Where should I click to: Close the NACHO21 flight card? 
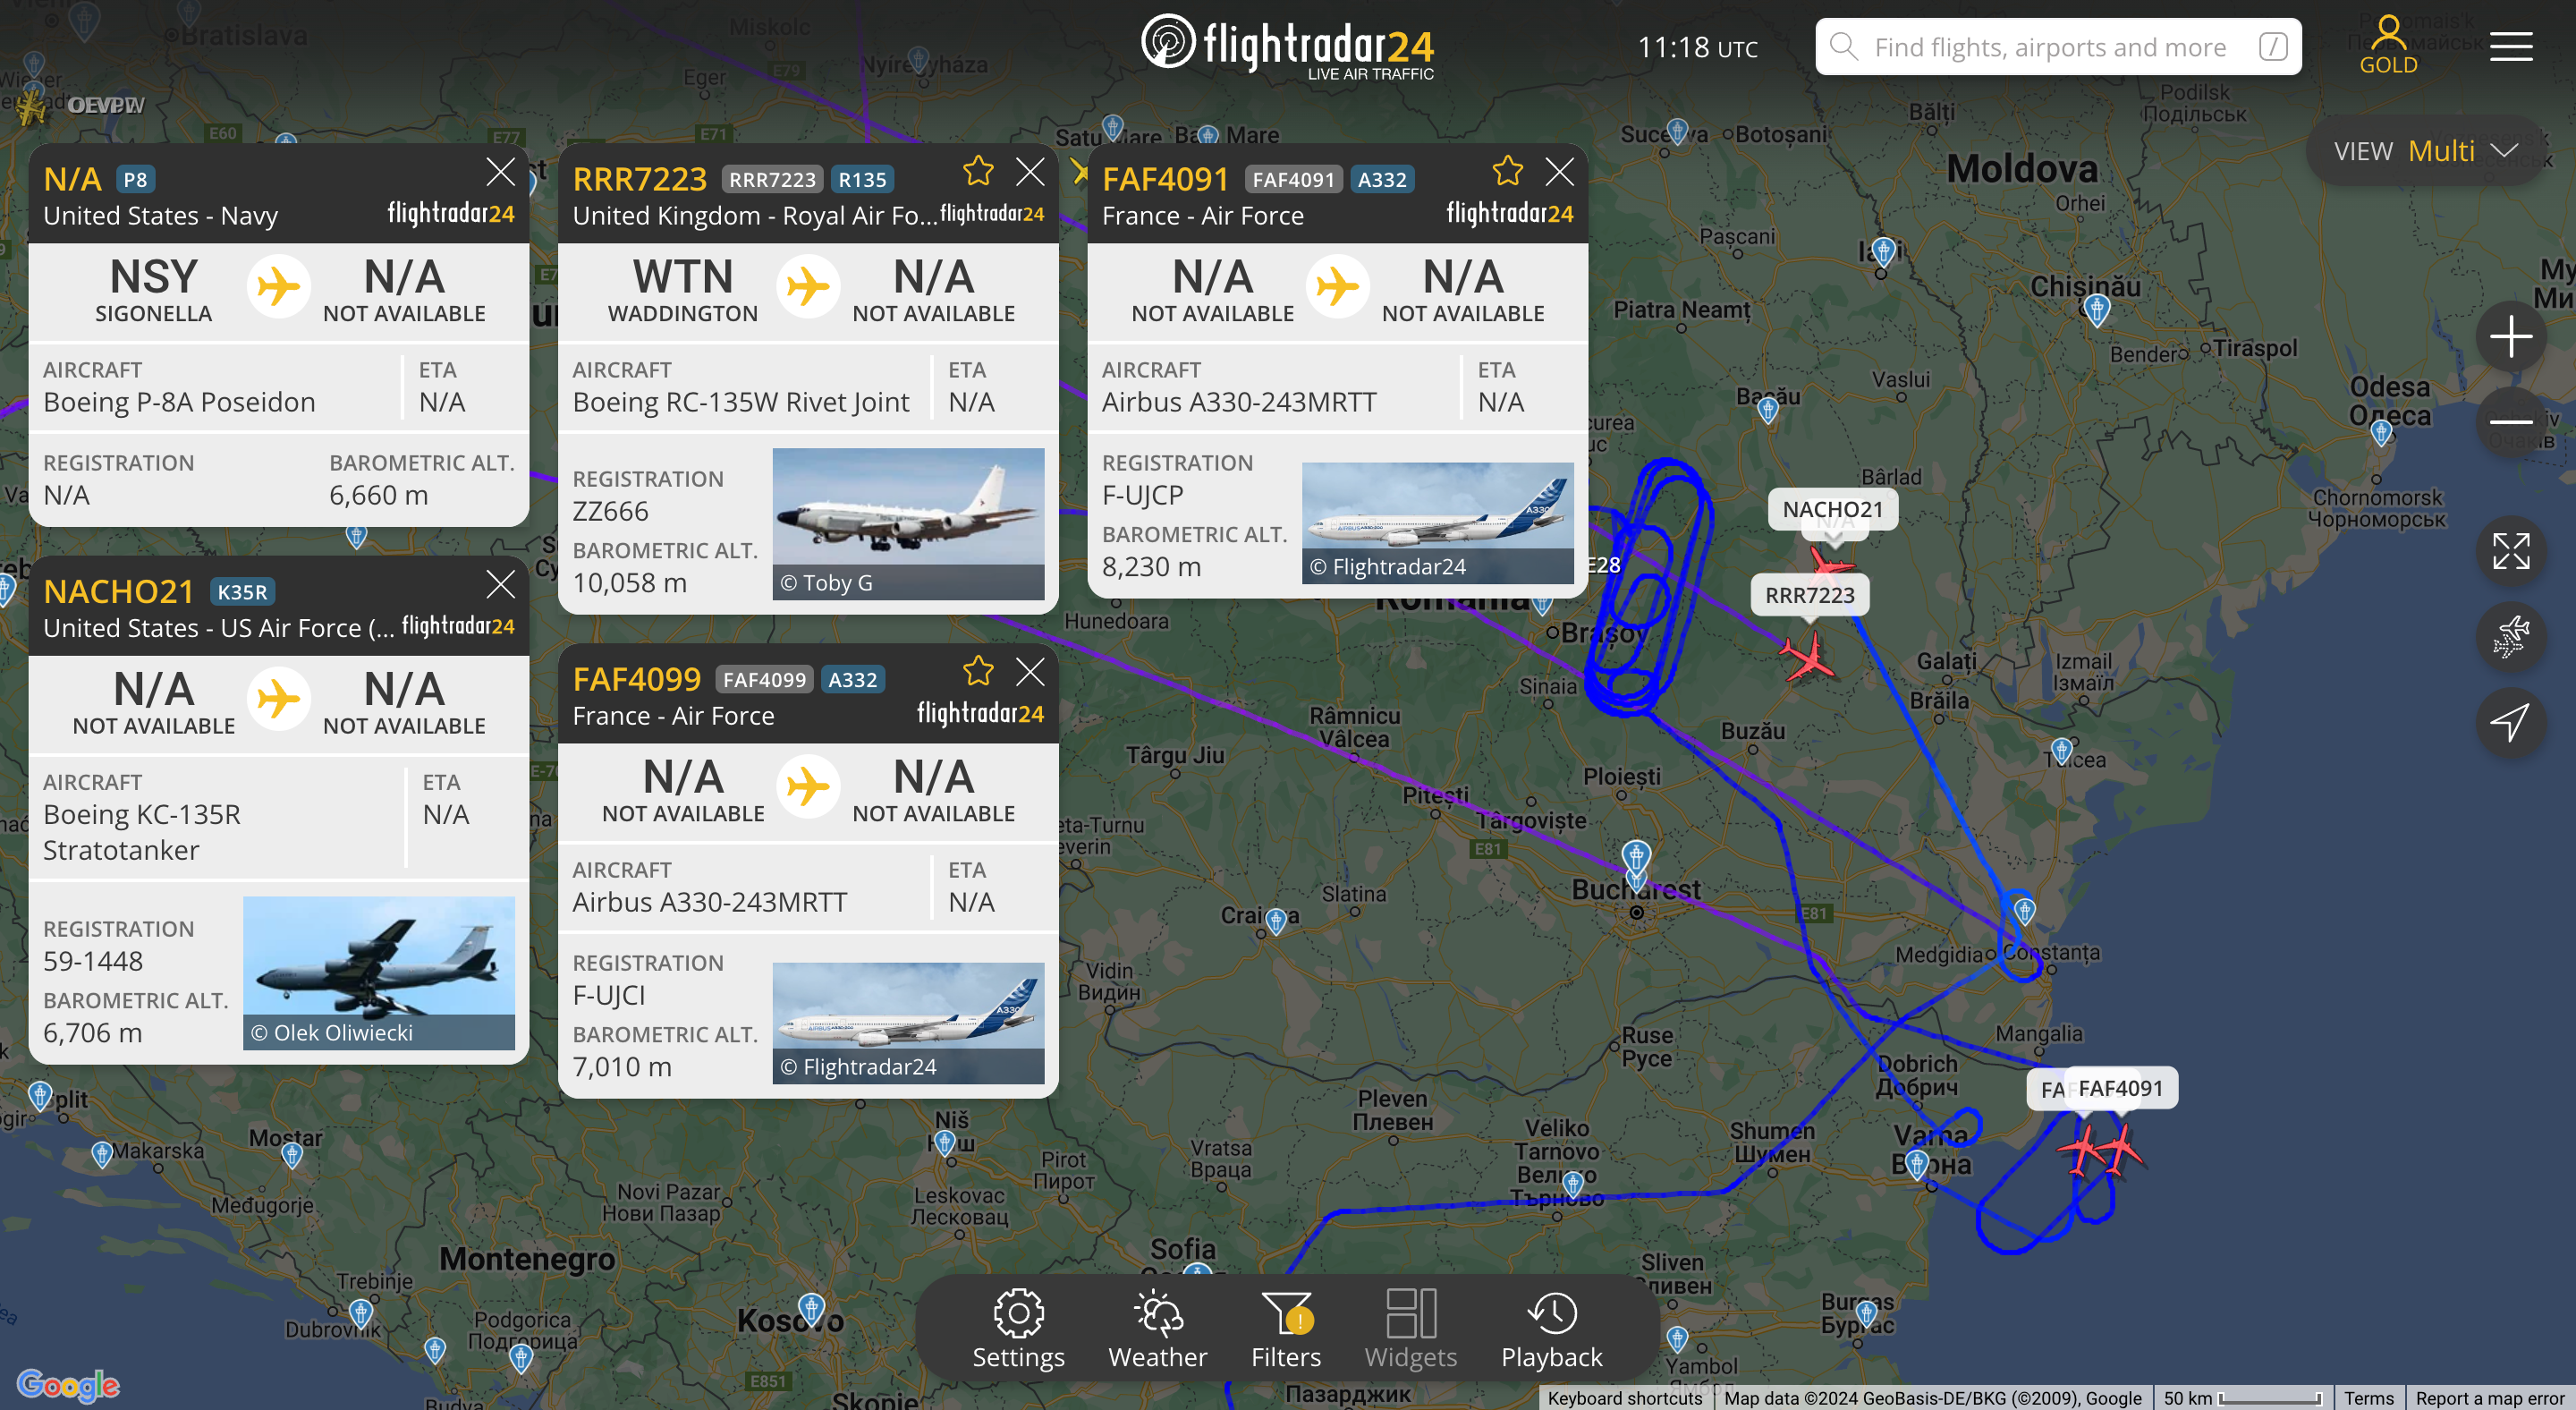pos(501,584)
